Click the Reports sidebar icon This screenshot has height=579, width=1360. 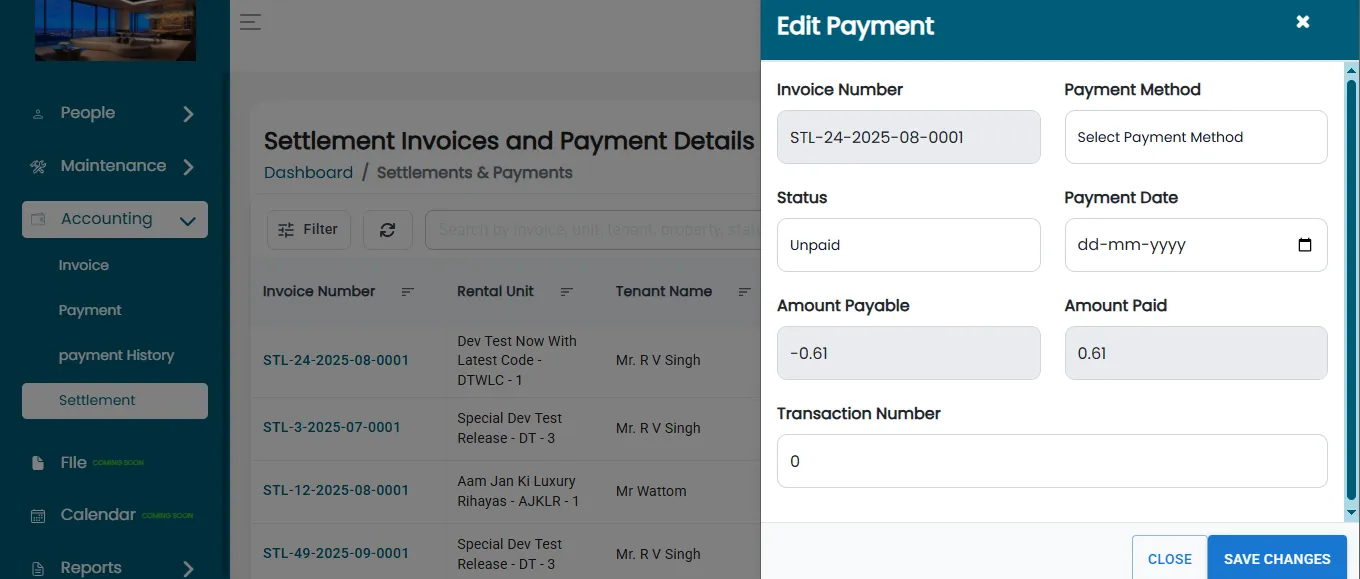tap(38, 568)
